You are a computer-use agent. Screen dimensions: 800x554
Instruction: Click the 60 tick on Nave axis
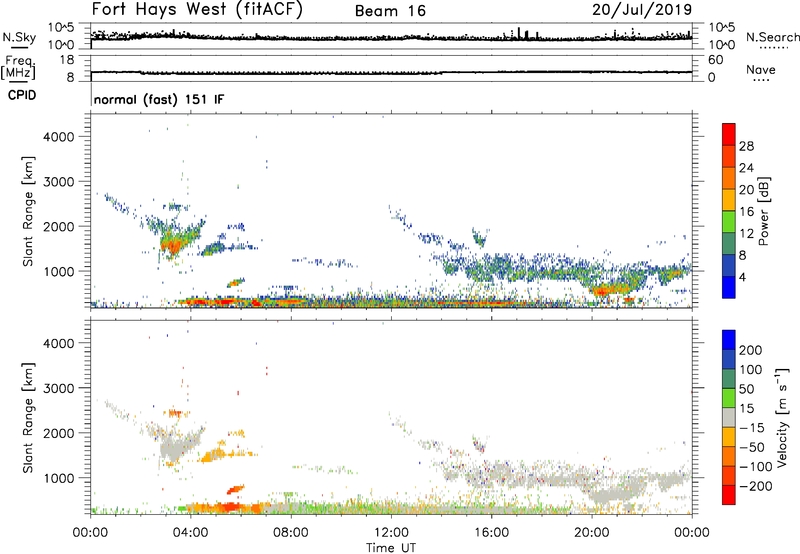coord(716,60)
